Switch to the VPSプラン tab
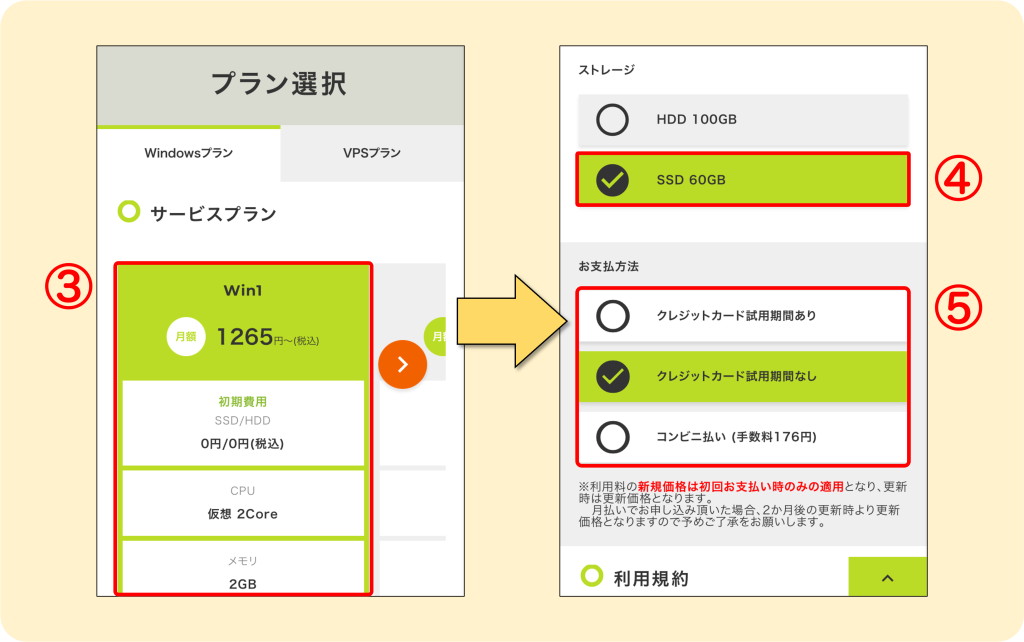1024x642 pixels. click(372, 153)
